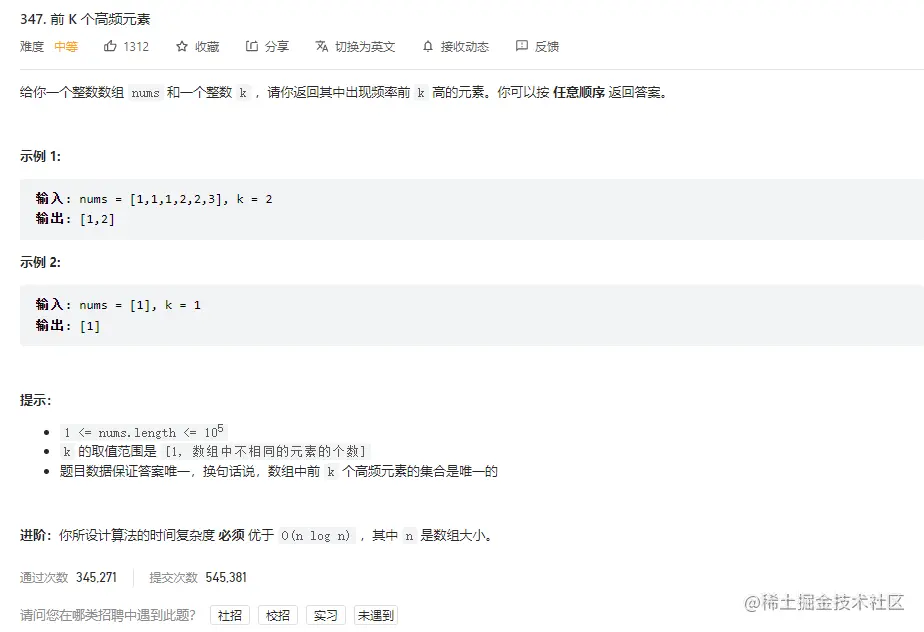Screen dimensions: 924x632
Task: Click the 分享 text link
Action: click(x=277, y=47)
